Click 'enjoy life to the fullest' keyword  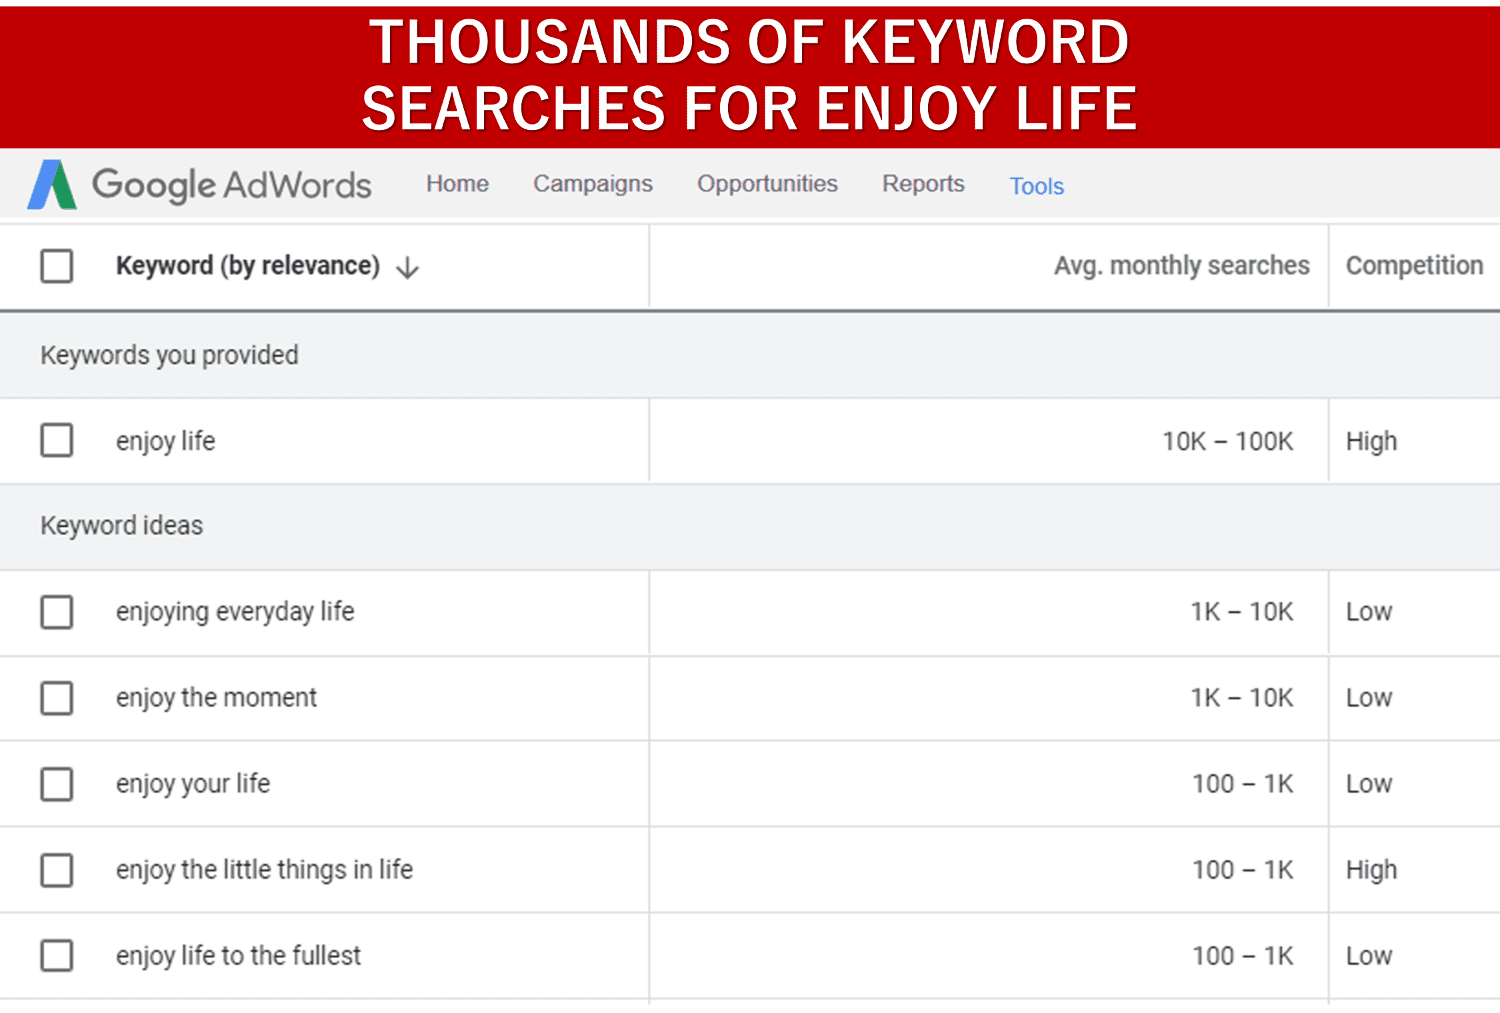238,956
